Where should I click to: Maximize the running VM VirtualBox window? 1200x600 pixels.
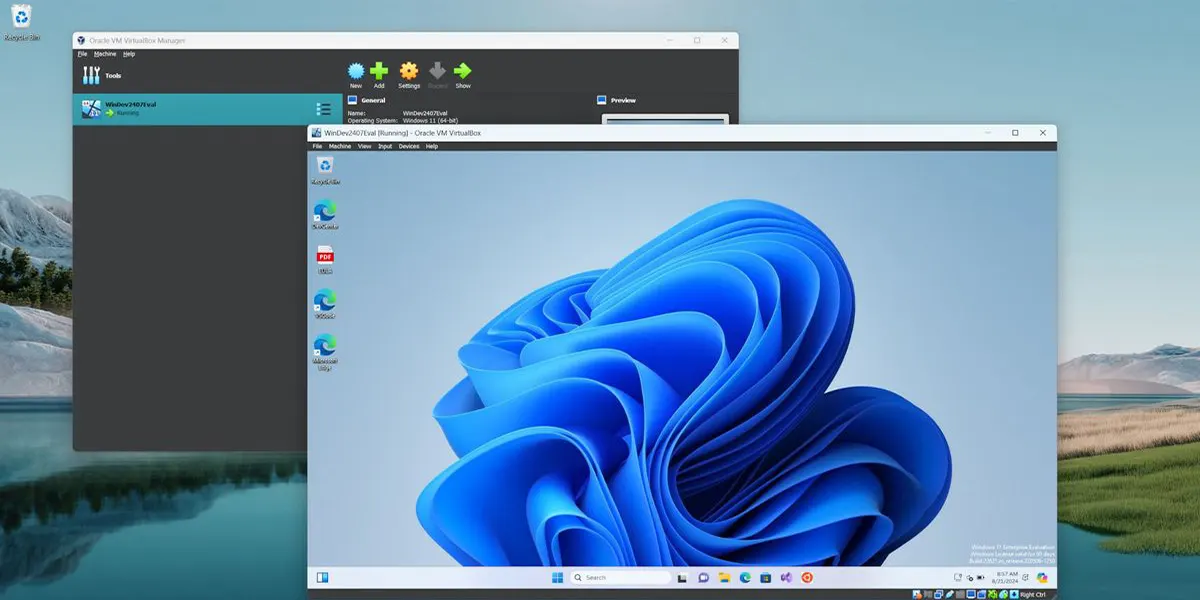pyautogui.click(x=1015, y=132)
